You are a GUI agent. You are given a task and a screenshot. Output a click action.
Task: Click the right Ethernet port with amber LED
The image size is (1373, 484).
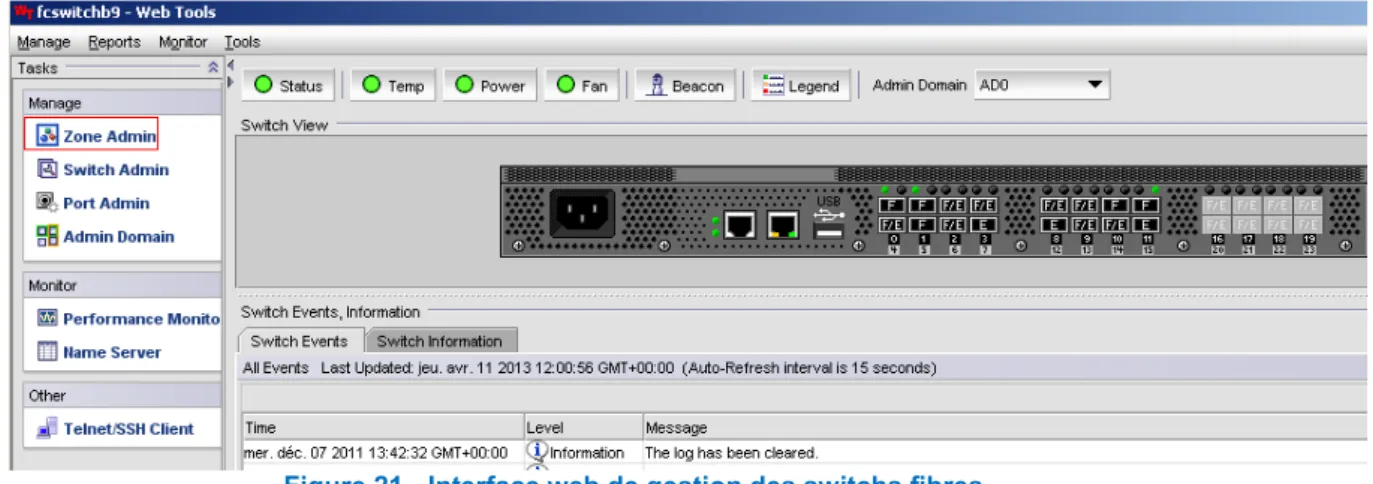coord(783,226)
